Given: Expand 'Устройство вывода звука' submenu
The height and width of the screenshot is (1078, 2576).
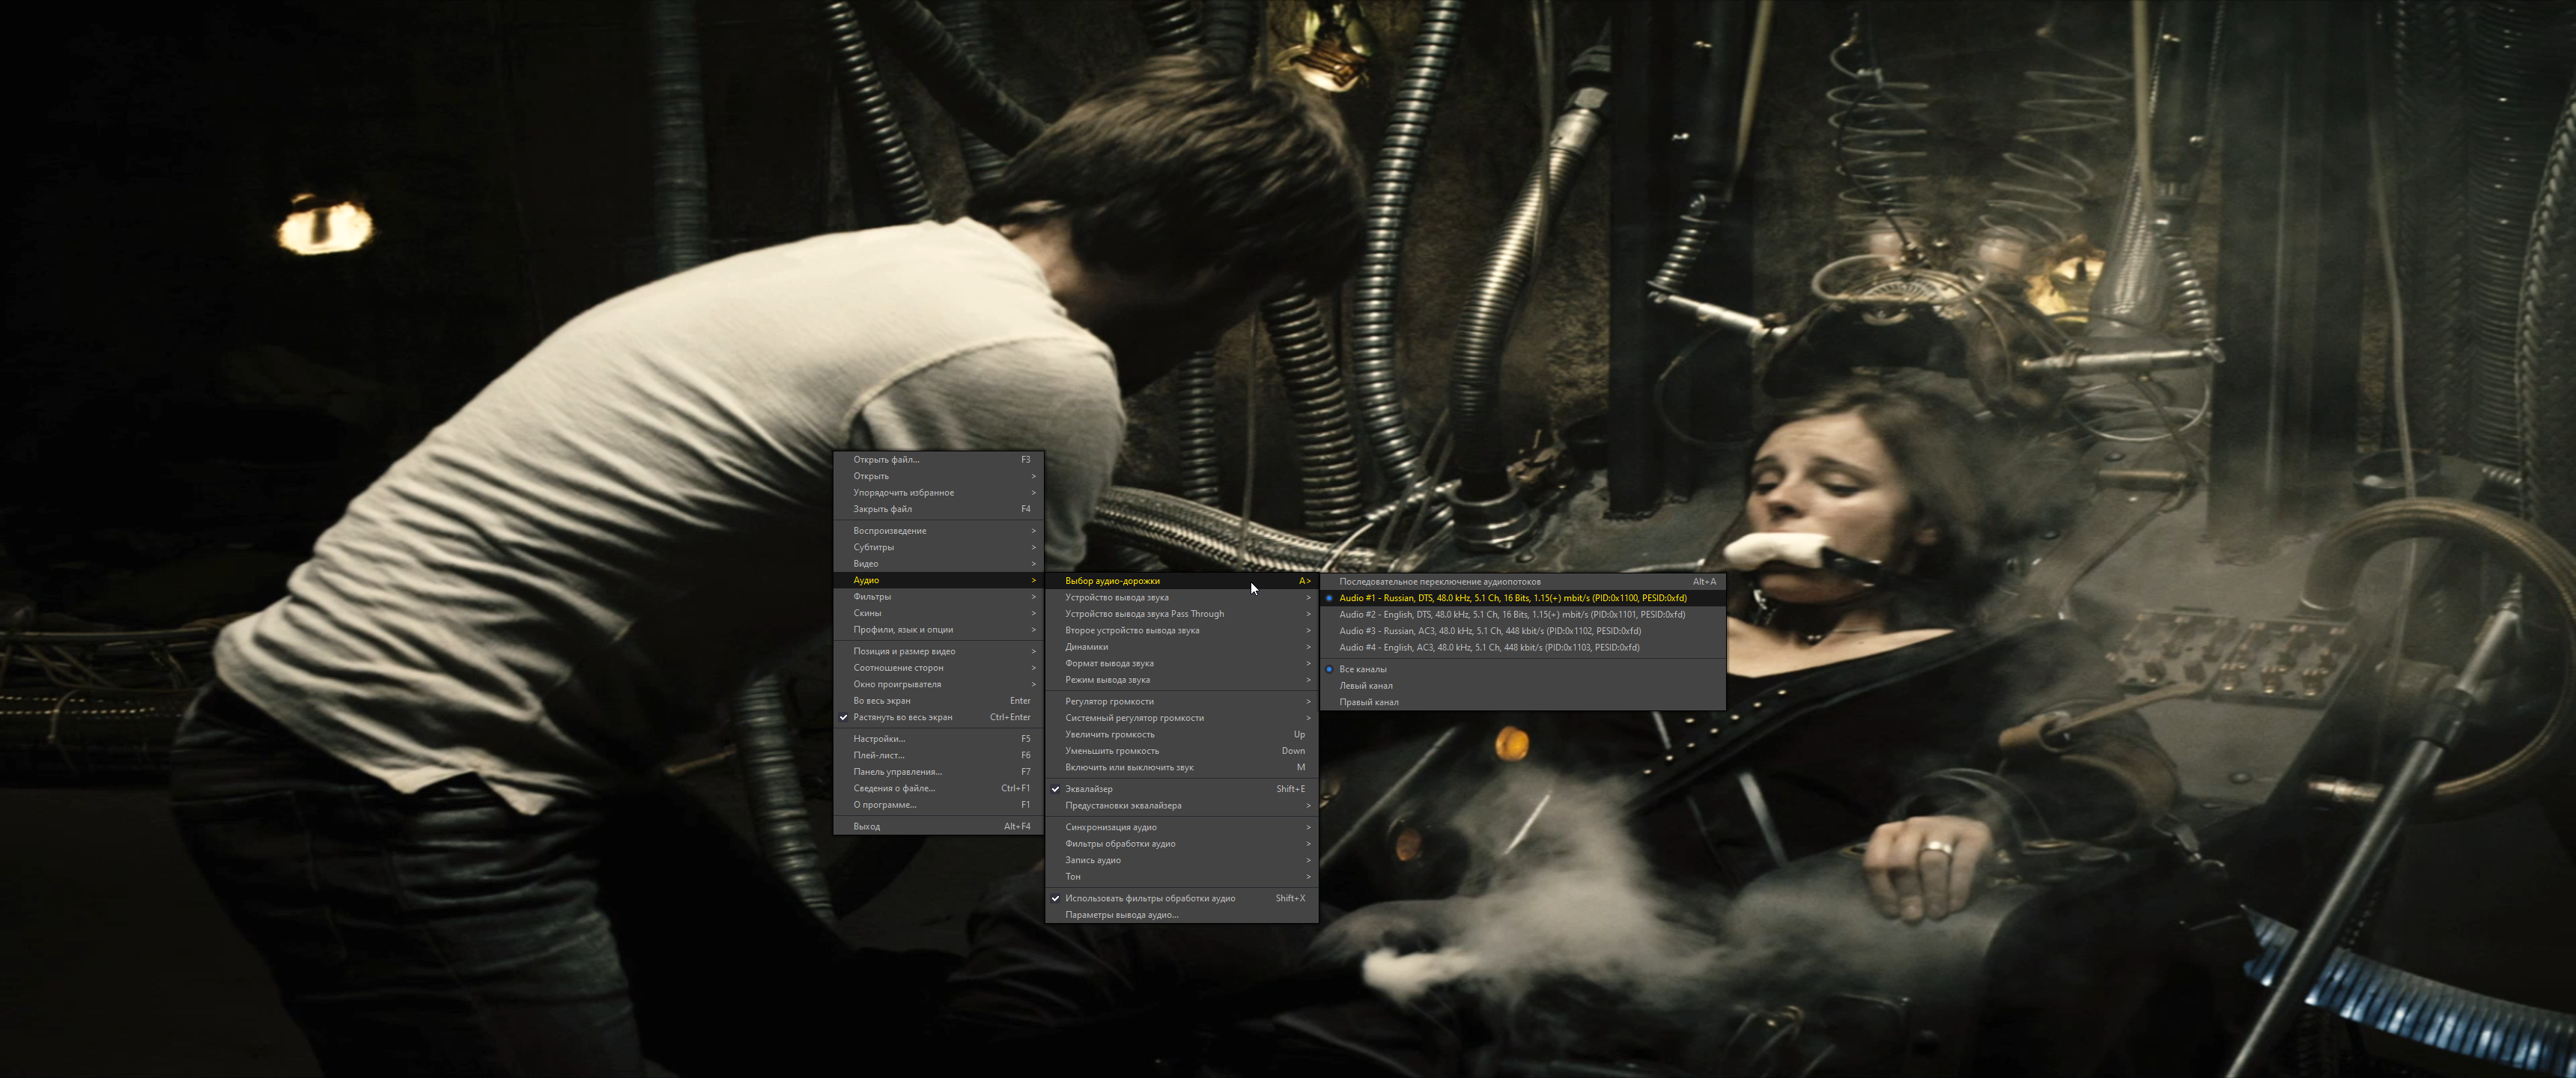Looking at the screenshot, I should (1181, 597).
